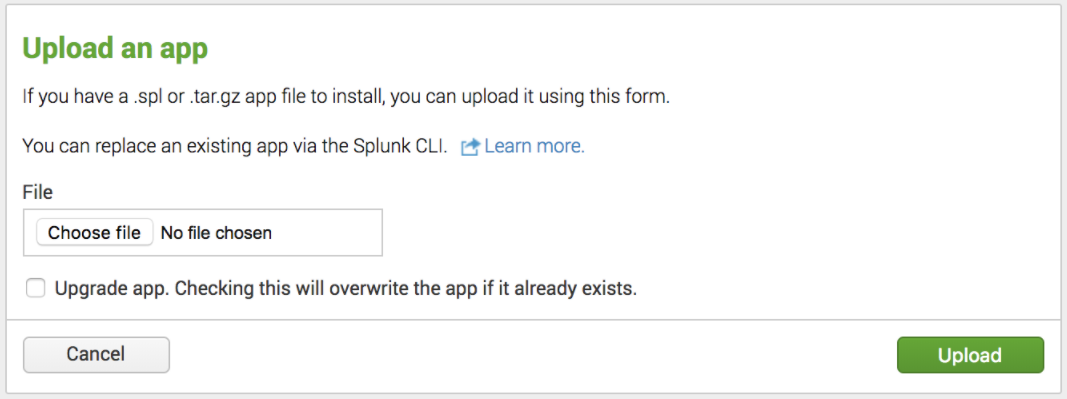Screen dimensions: 1067x399
Task: Follow the Splunk CLI Learn more hyperlink
Action: point(534,146)
